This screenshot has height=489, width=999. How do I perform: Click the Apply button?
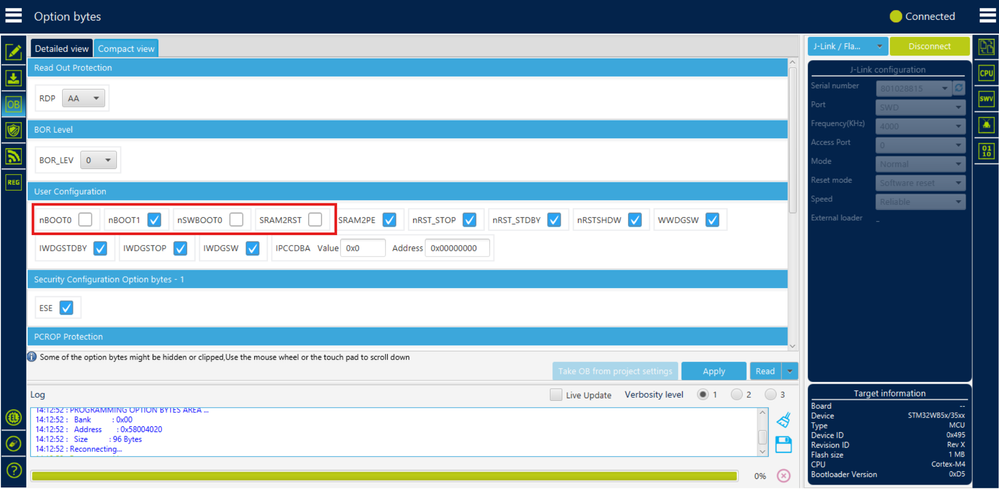point(714,371)
